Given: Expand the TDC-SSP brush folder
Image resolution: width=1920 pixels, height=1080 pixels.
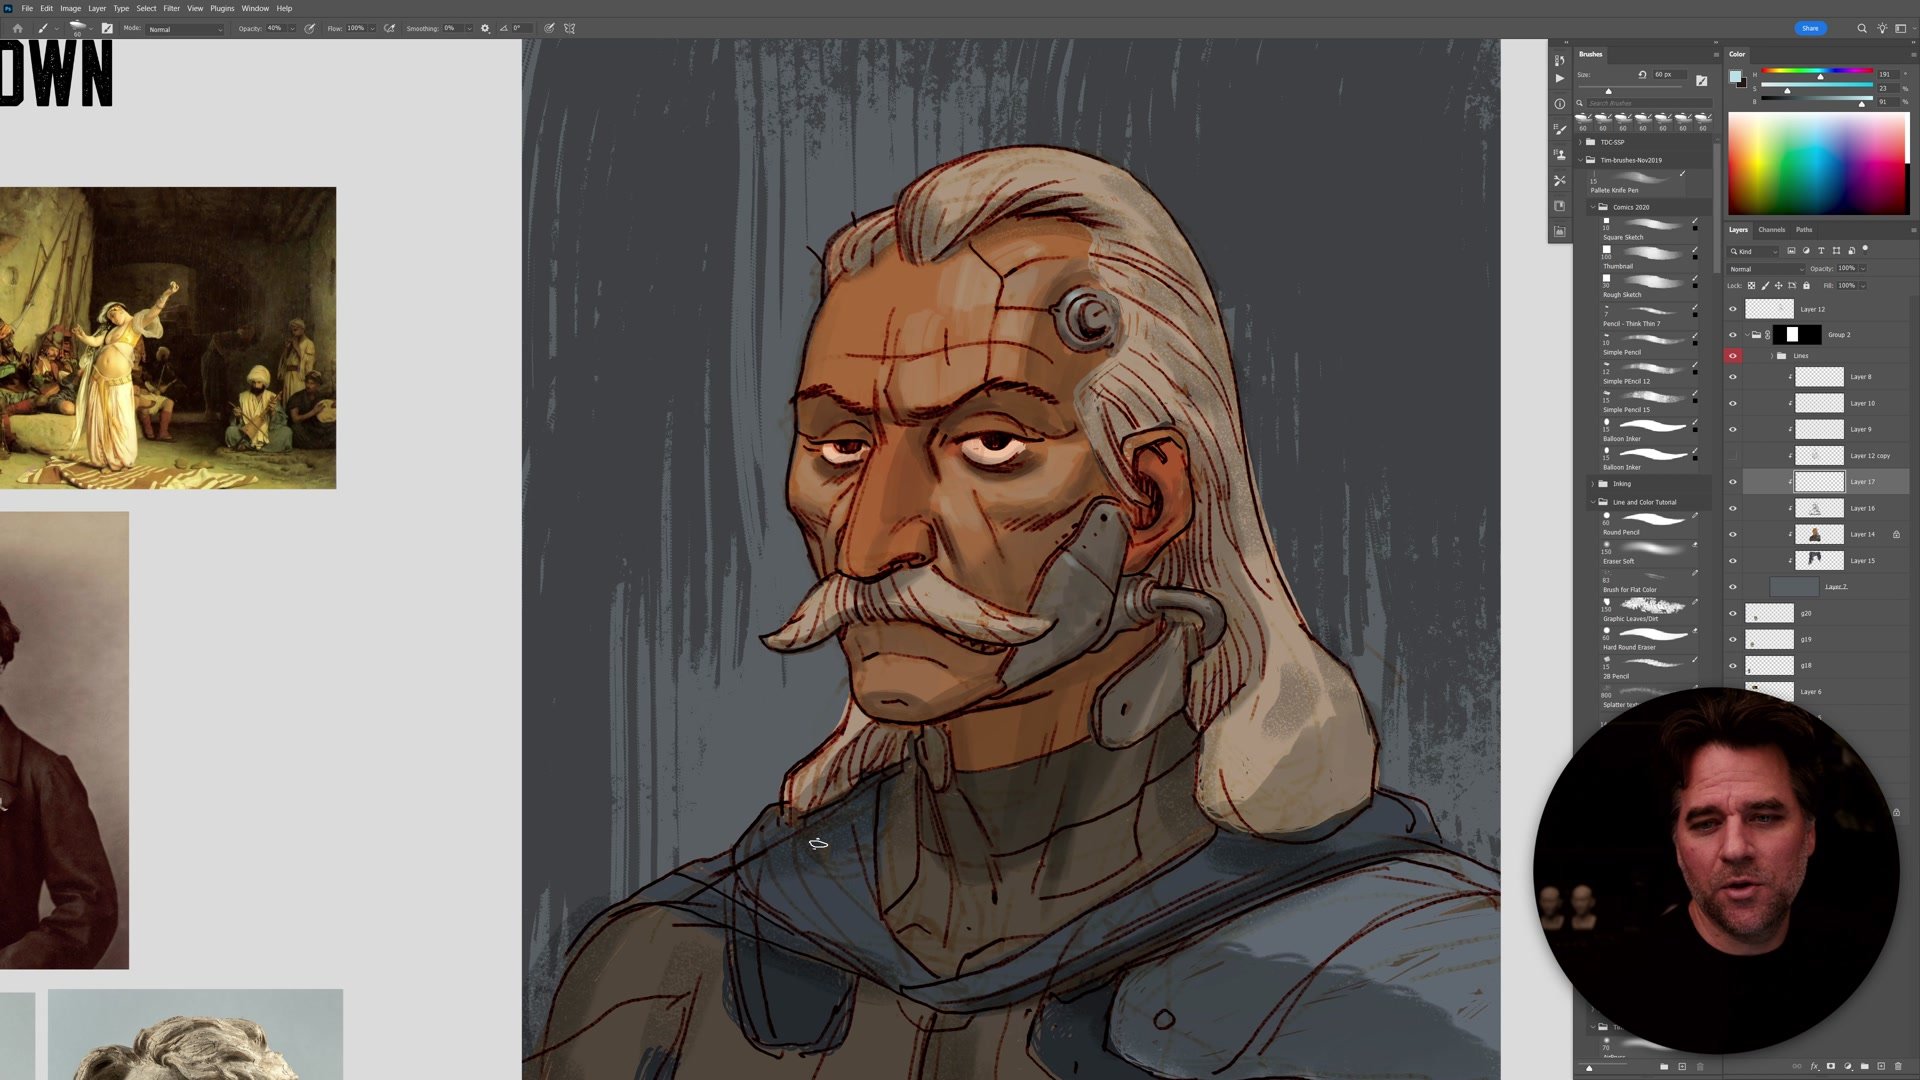Looking at the screenshot, I should pos(1581,142).
